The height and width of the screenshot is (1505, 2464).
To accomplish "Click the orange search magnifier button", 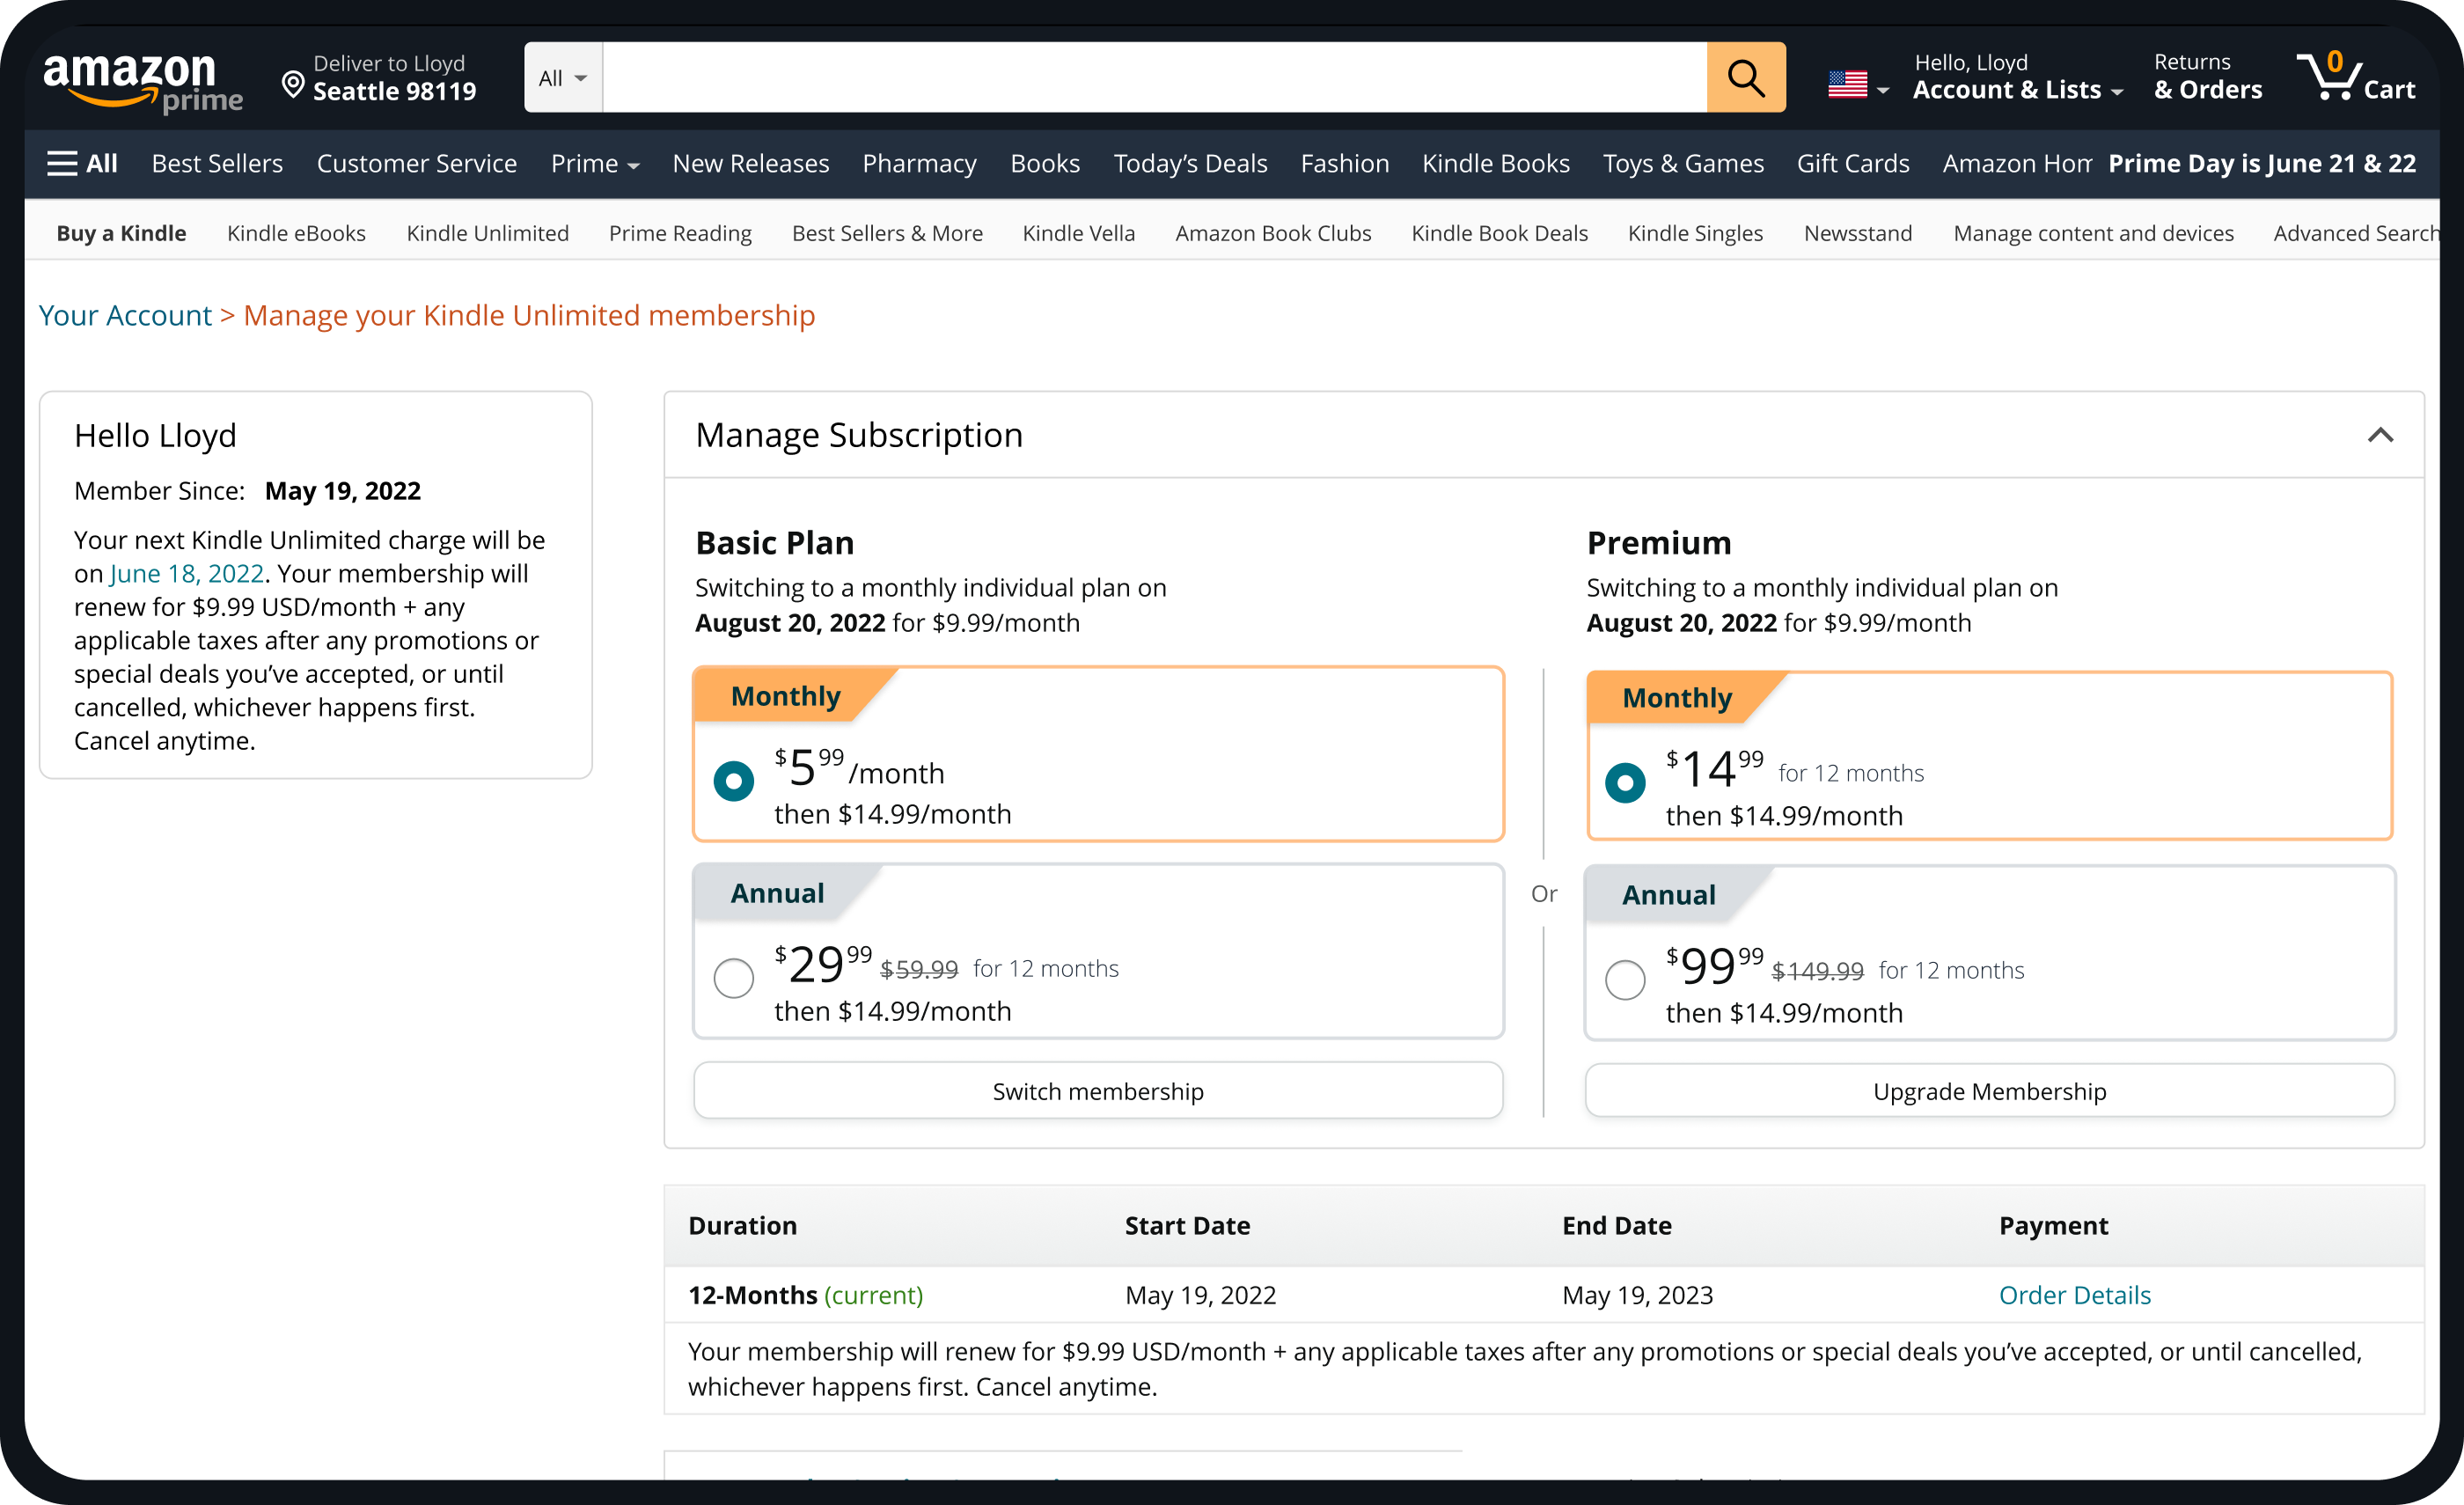I will pos(1745,77).
